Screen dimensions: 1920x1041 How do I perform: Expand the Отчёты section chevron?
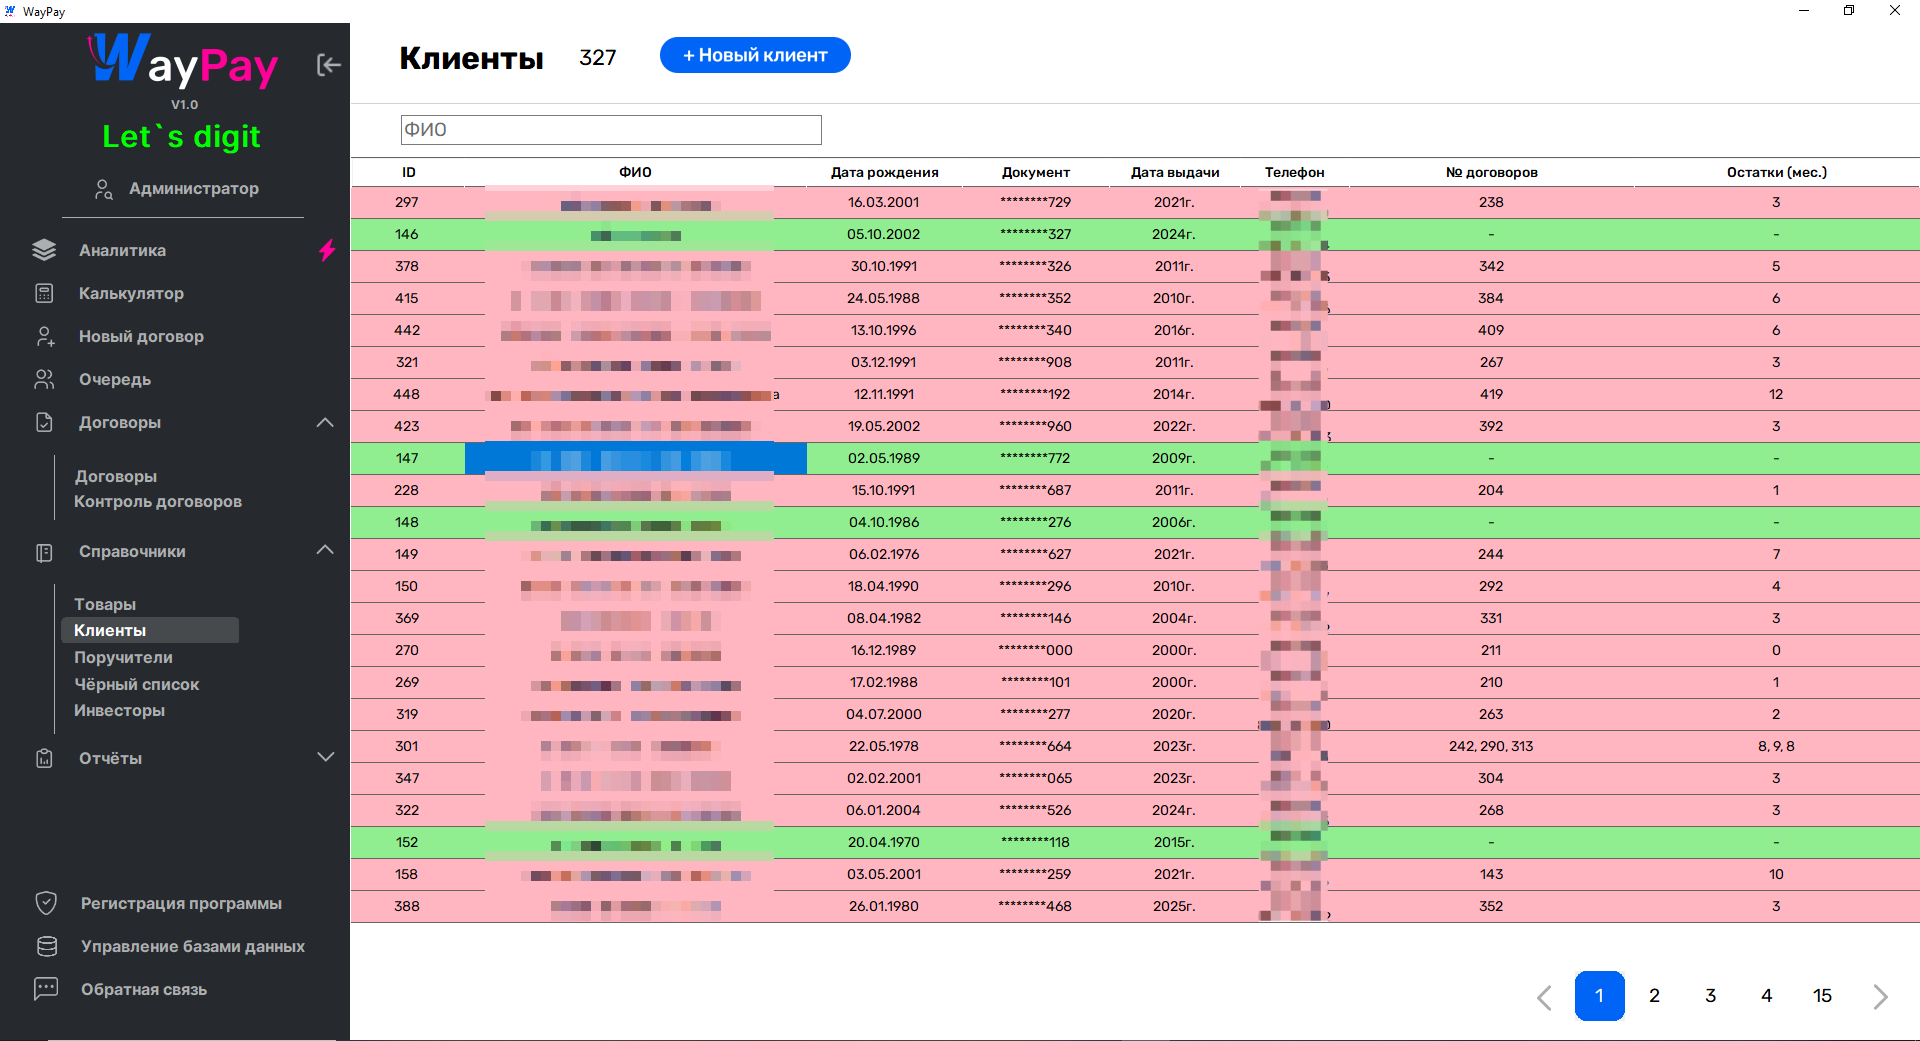[x=325, y=757]
